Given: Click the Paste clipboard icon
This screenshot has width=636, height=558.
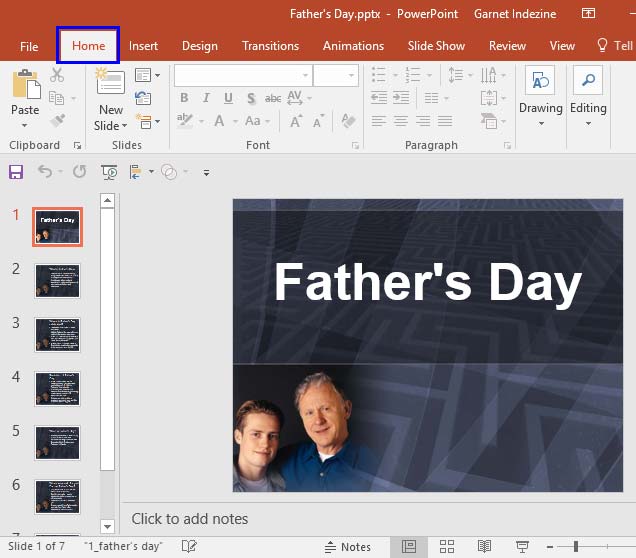Looking at the screenshot, I should [x=26, y=84].
